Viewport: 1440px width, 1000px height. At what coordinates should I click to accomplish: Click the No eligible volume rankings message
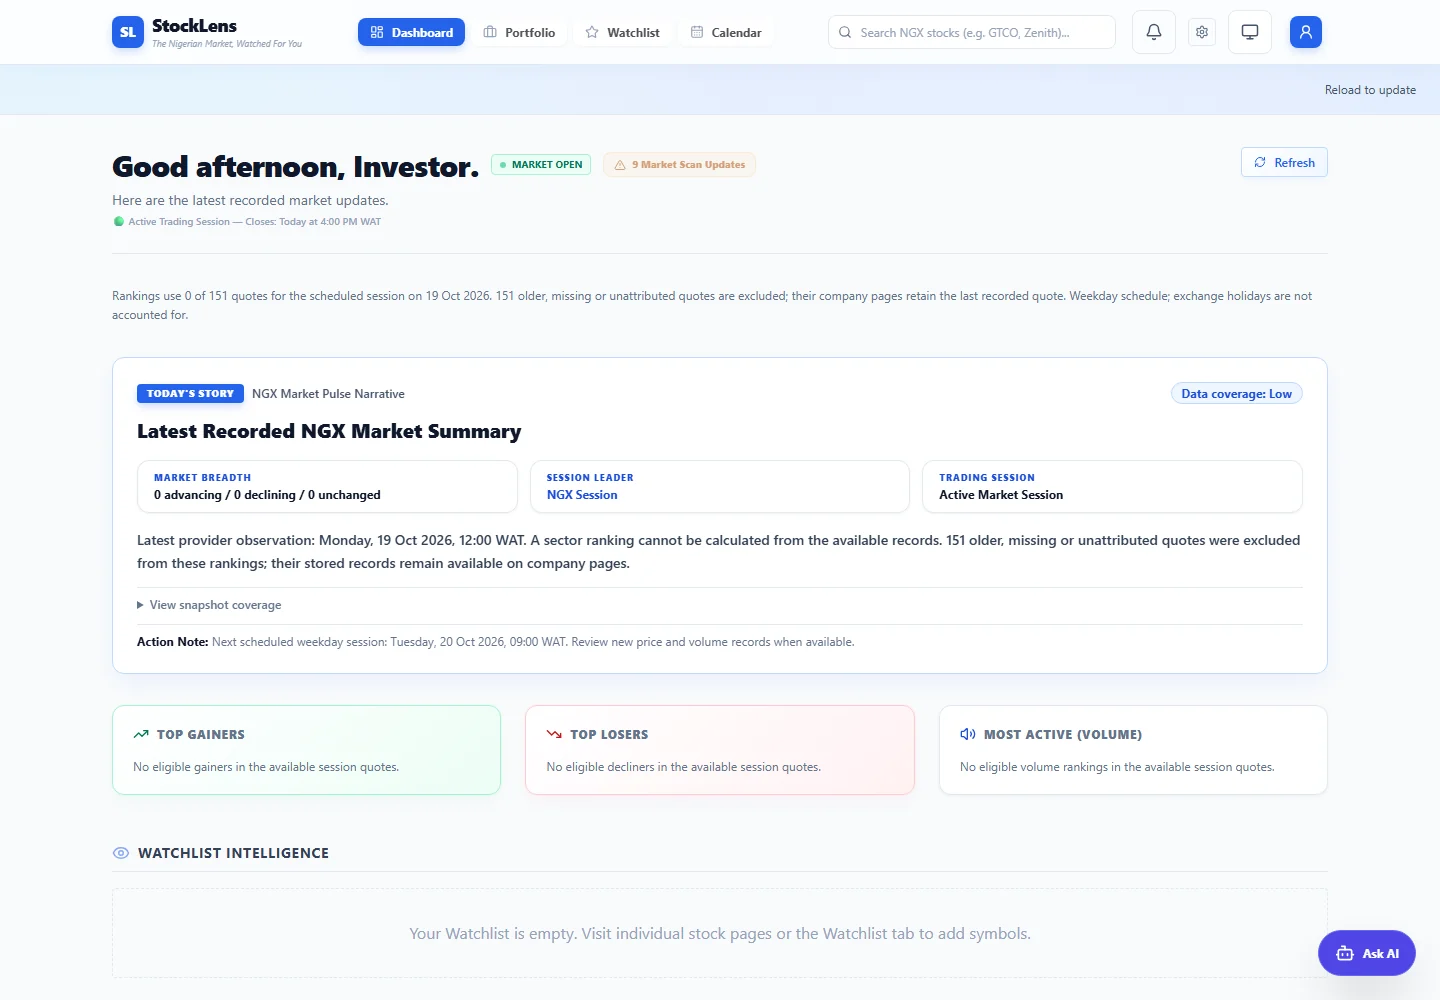(x=1117, y=767)
